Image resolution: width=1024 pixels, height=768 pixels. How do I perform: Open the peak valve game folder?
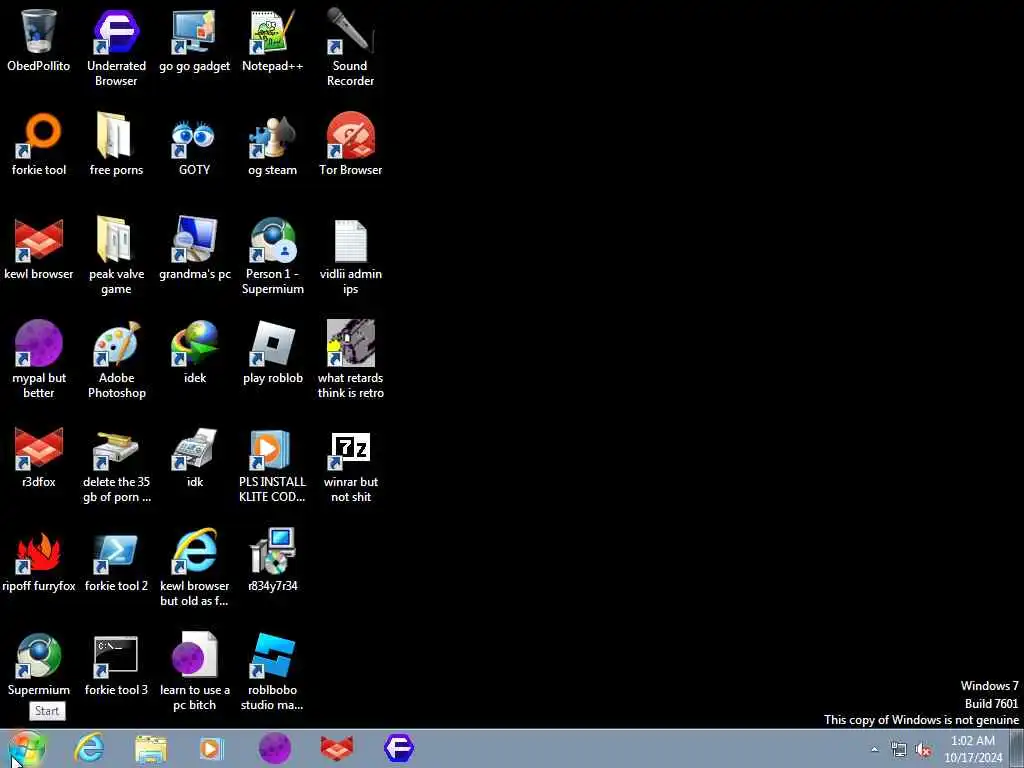pos(116,255)
